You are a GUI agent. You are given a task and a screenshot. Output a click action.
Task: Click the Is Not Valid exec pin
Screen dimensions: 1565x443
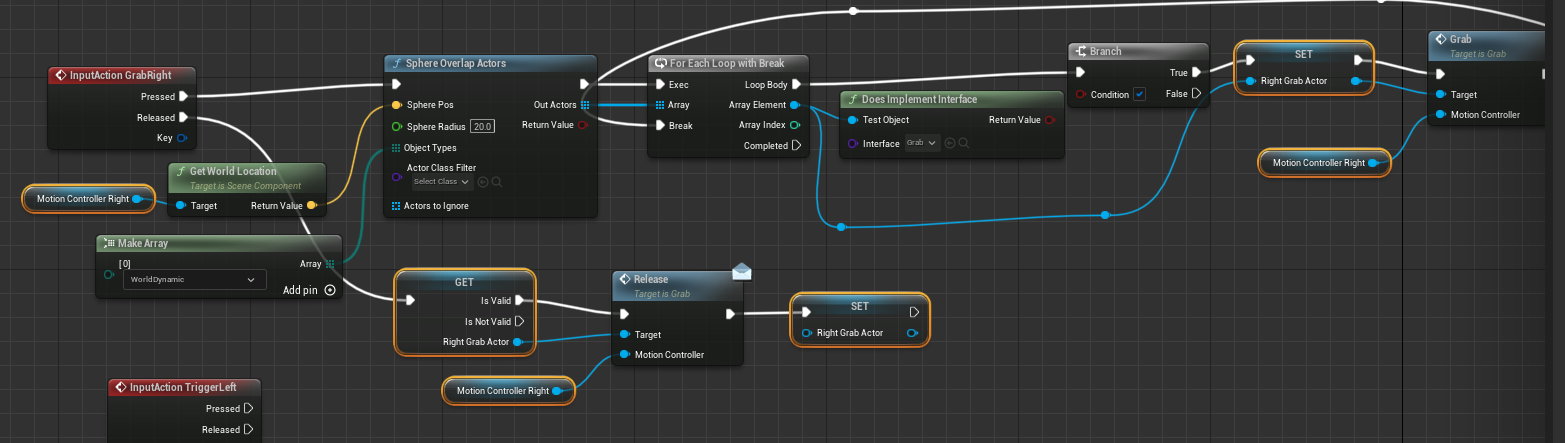(x=519, y=321)
